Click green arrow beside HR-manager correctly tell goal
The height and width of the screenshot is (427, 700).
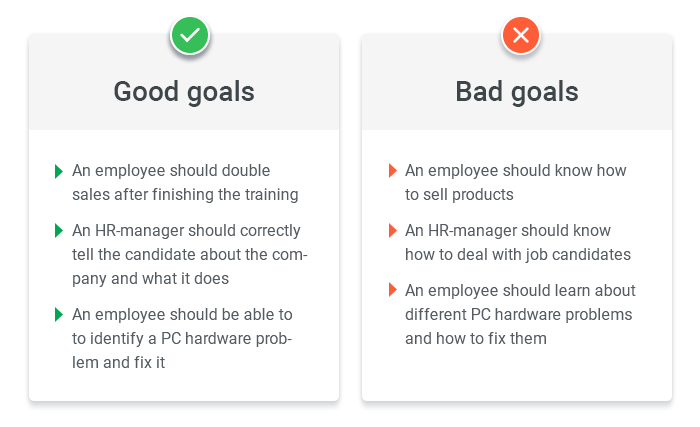click(x=58, y=231)
